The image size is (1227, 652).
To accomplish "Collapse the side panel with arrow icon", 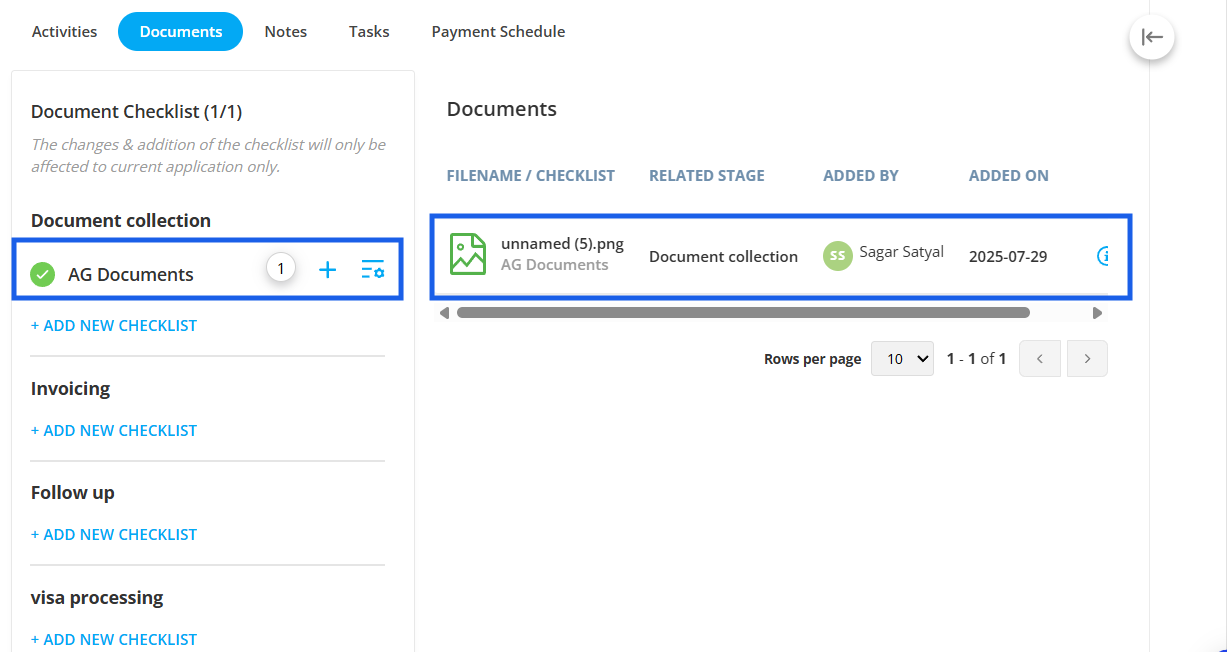I will click(x=1152, y=38).
